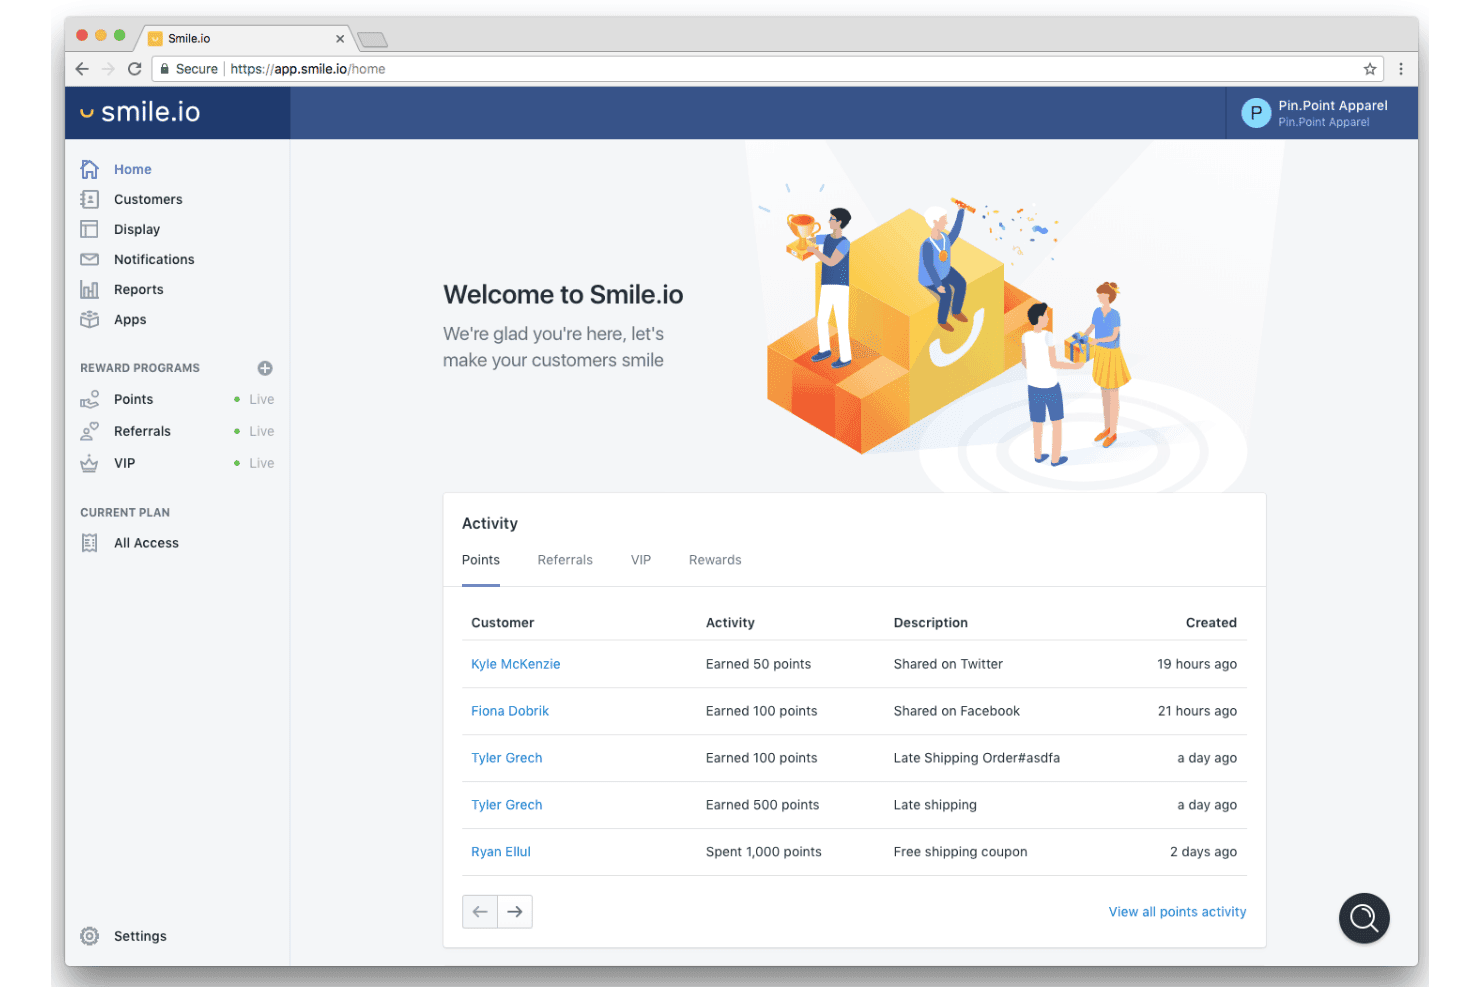Open Ryan Ellul customer profile

[x=501, y=852]
